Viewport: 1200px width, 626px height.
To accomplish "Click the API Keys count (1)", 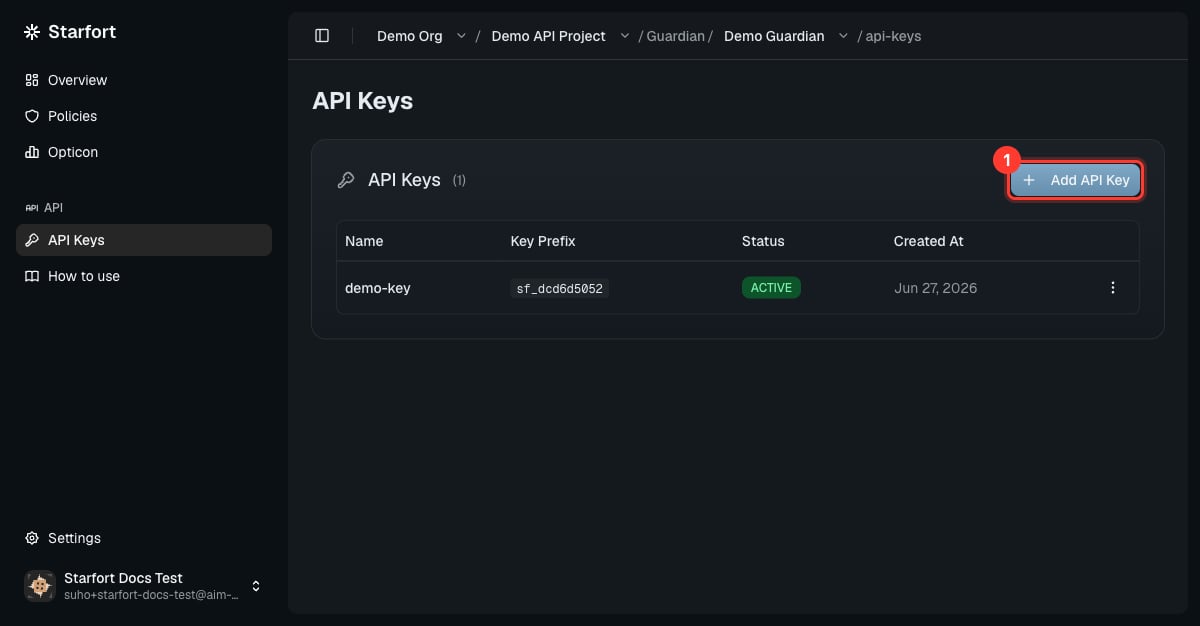I will (459, 181).
